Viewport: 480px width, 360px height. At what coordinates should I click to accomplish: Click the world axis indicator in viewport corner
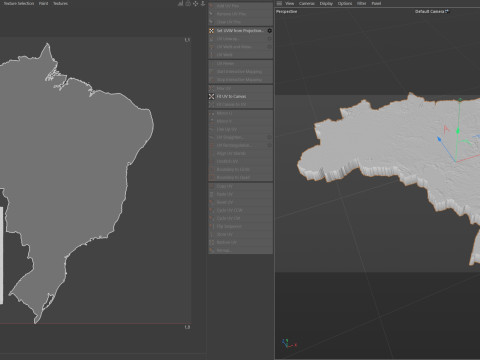[288, 343]
